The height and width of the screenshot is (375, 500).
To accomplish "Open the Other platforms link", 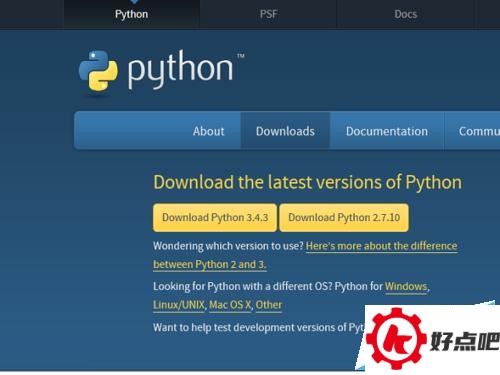I will pos(269,305).
